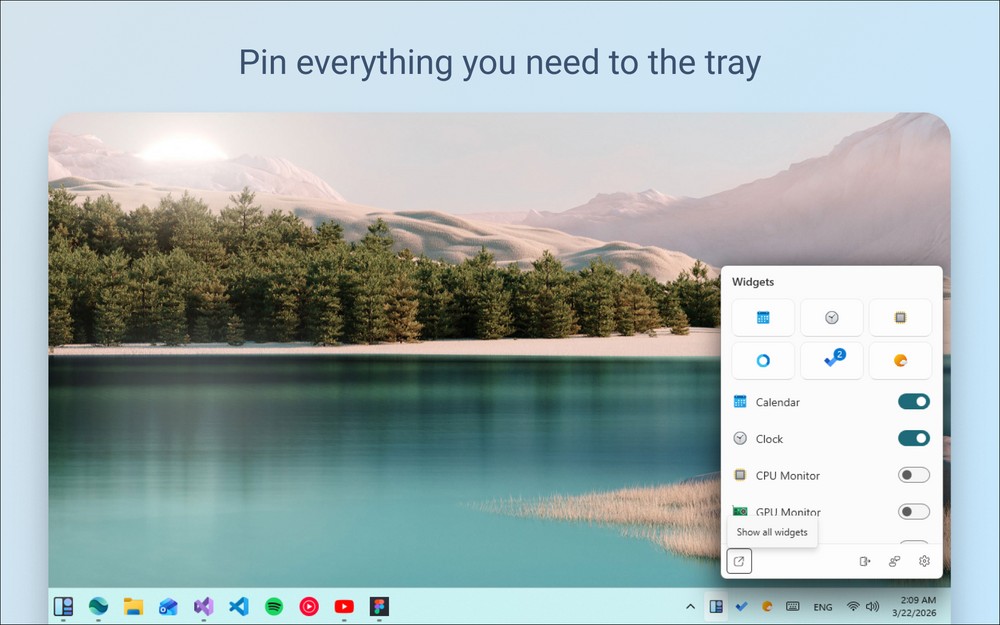Open the blue ring widget tile
The width and height of the screenshot is (1000, 625).
point(763,361)
